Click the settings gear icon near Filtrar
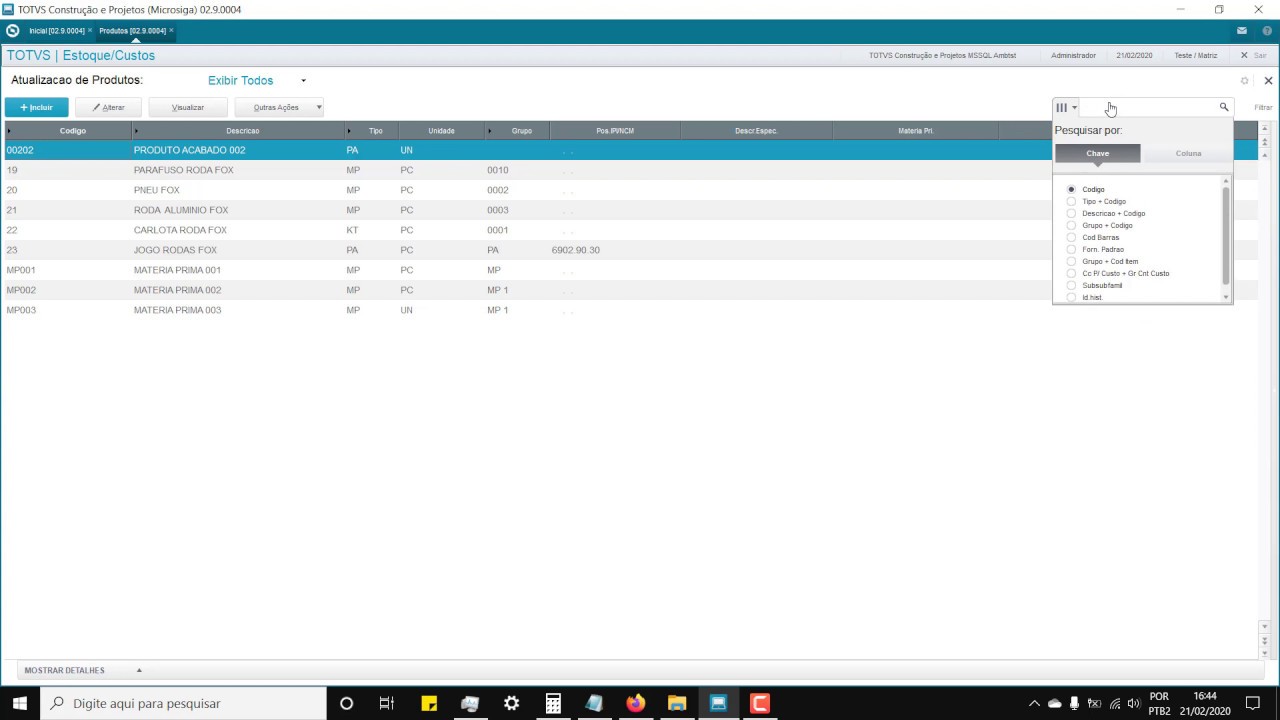1280x720 pixels. click(x=1245, y=81)
